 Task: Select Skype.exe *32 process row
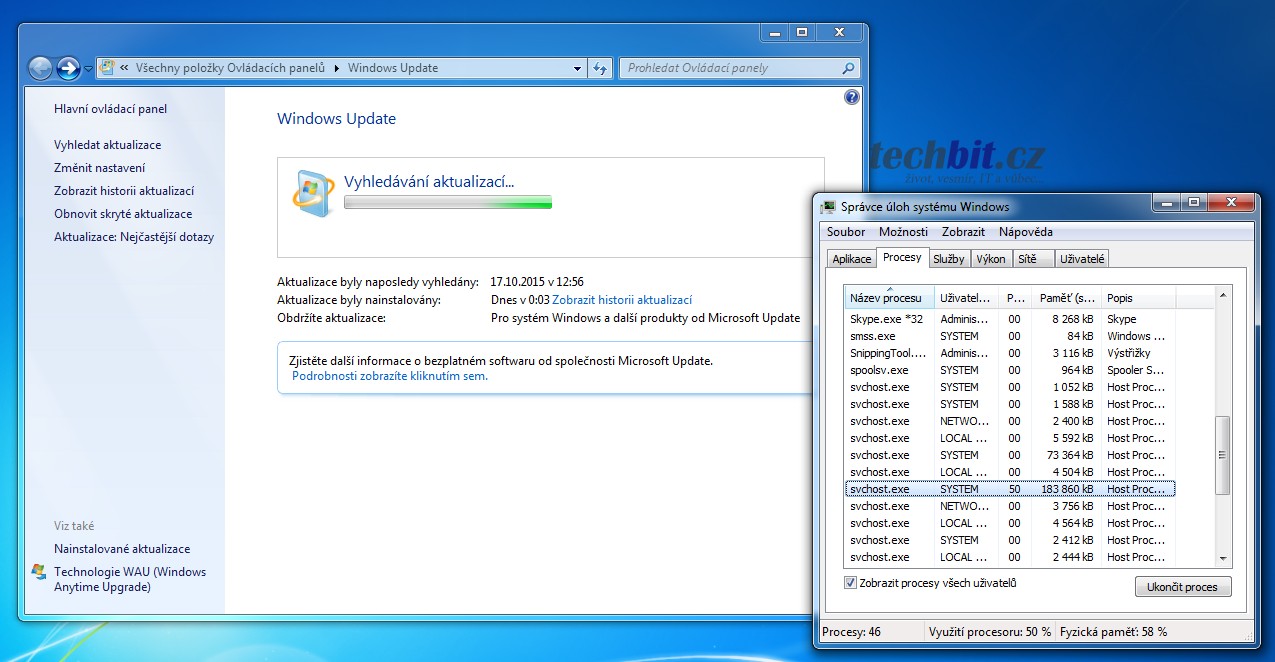1010,319
